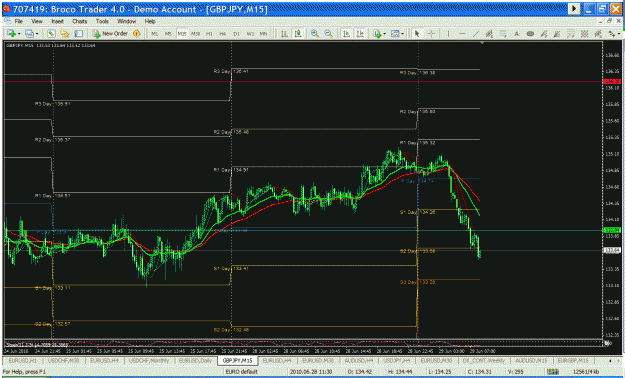Toggle the Terminal window icon
The image size is (625, 378).
79,34
